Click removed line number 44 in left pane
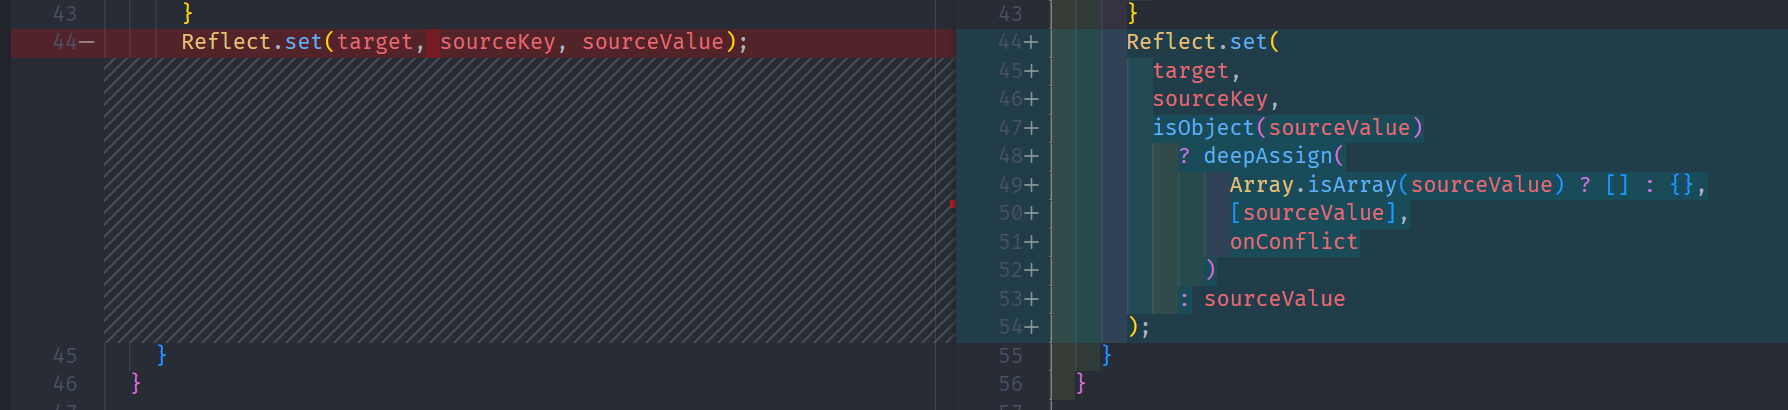Image resolution: width=1788 pixels, height=410 pixels. (x=66, y=42)
